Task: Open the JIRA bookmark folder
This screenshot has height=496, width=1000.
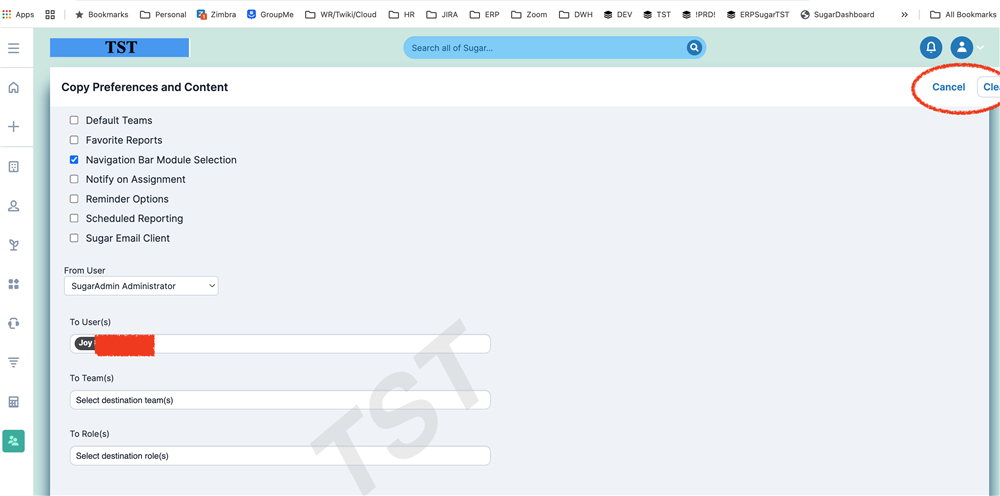Action: point(442,15)
